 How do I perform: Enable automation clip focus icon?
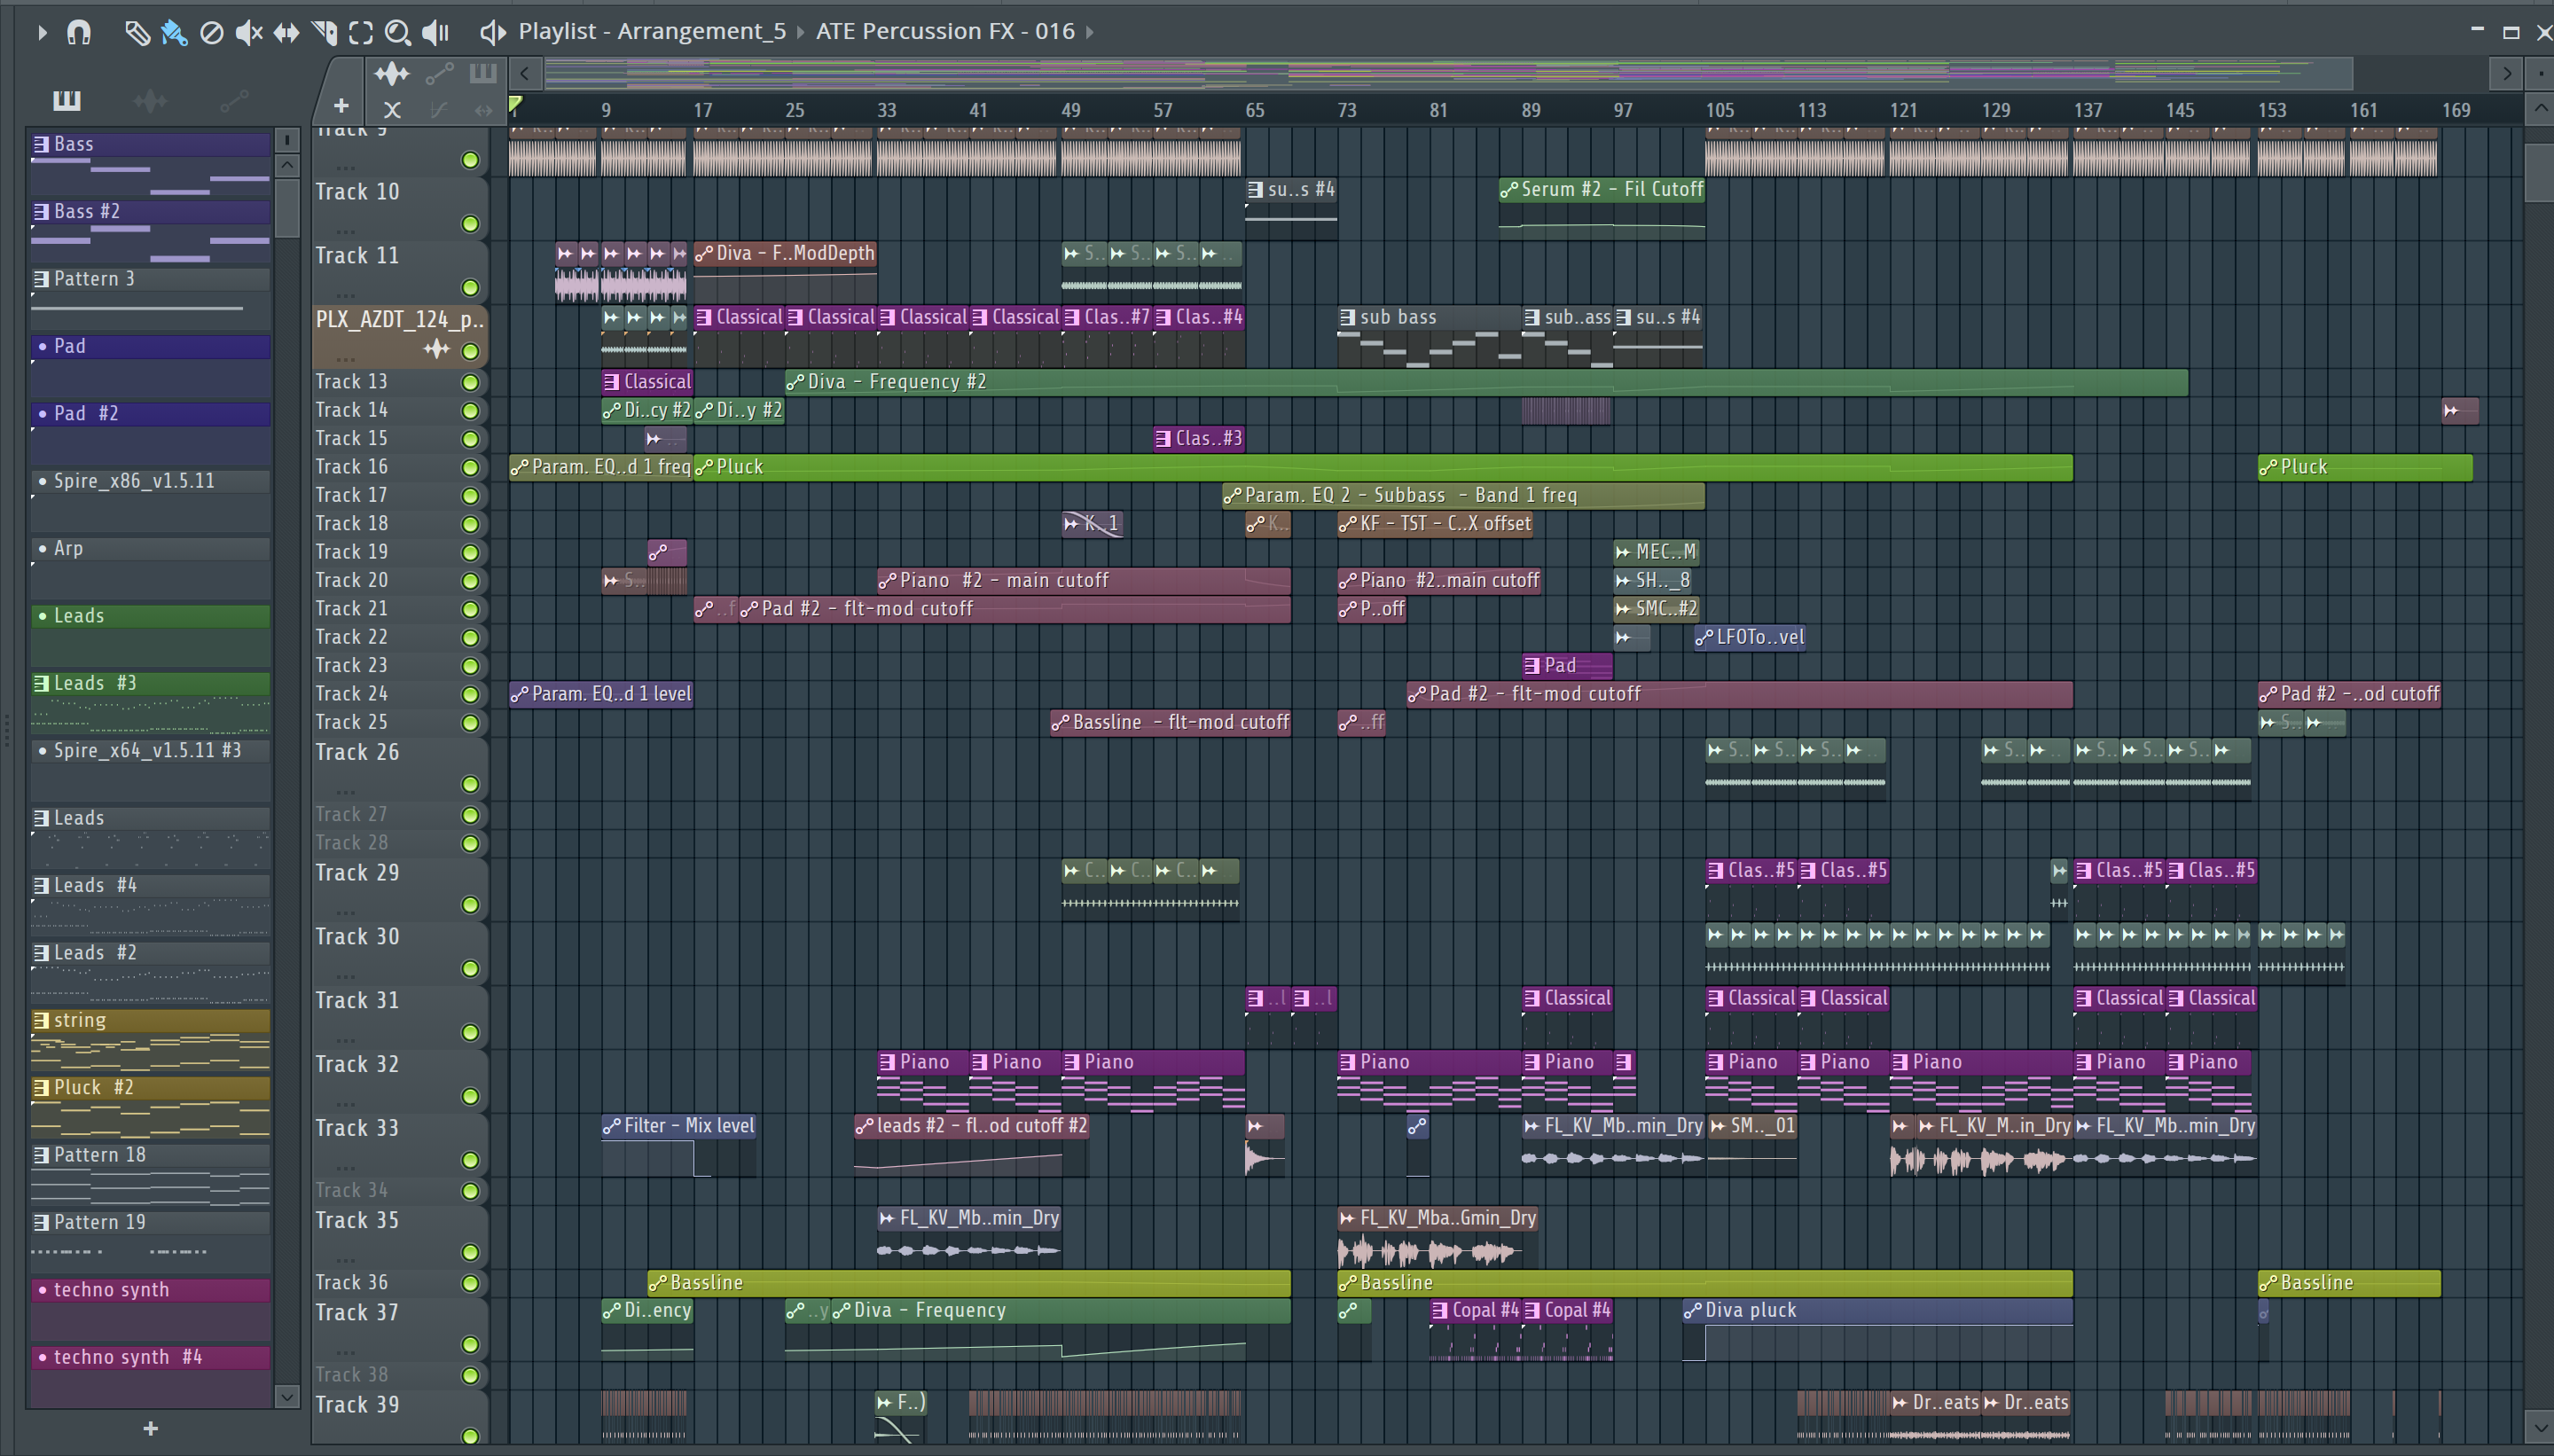point(439,73)
